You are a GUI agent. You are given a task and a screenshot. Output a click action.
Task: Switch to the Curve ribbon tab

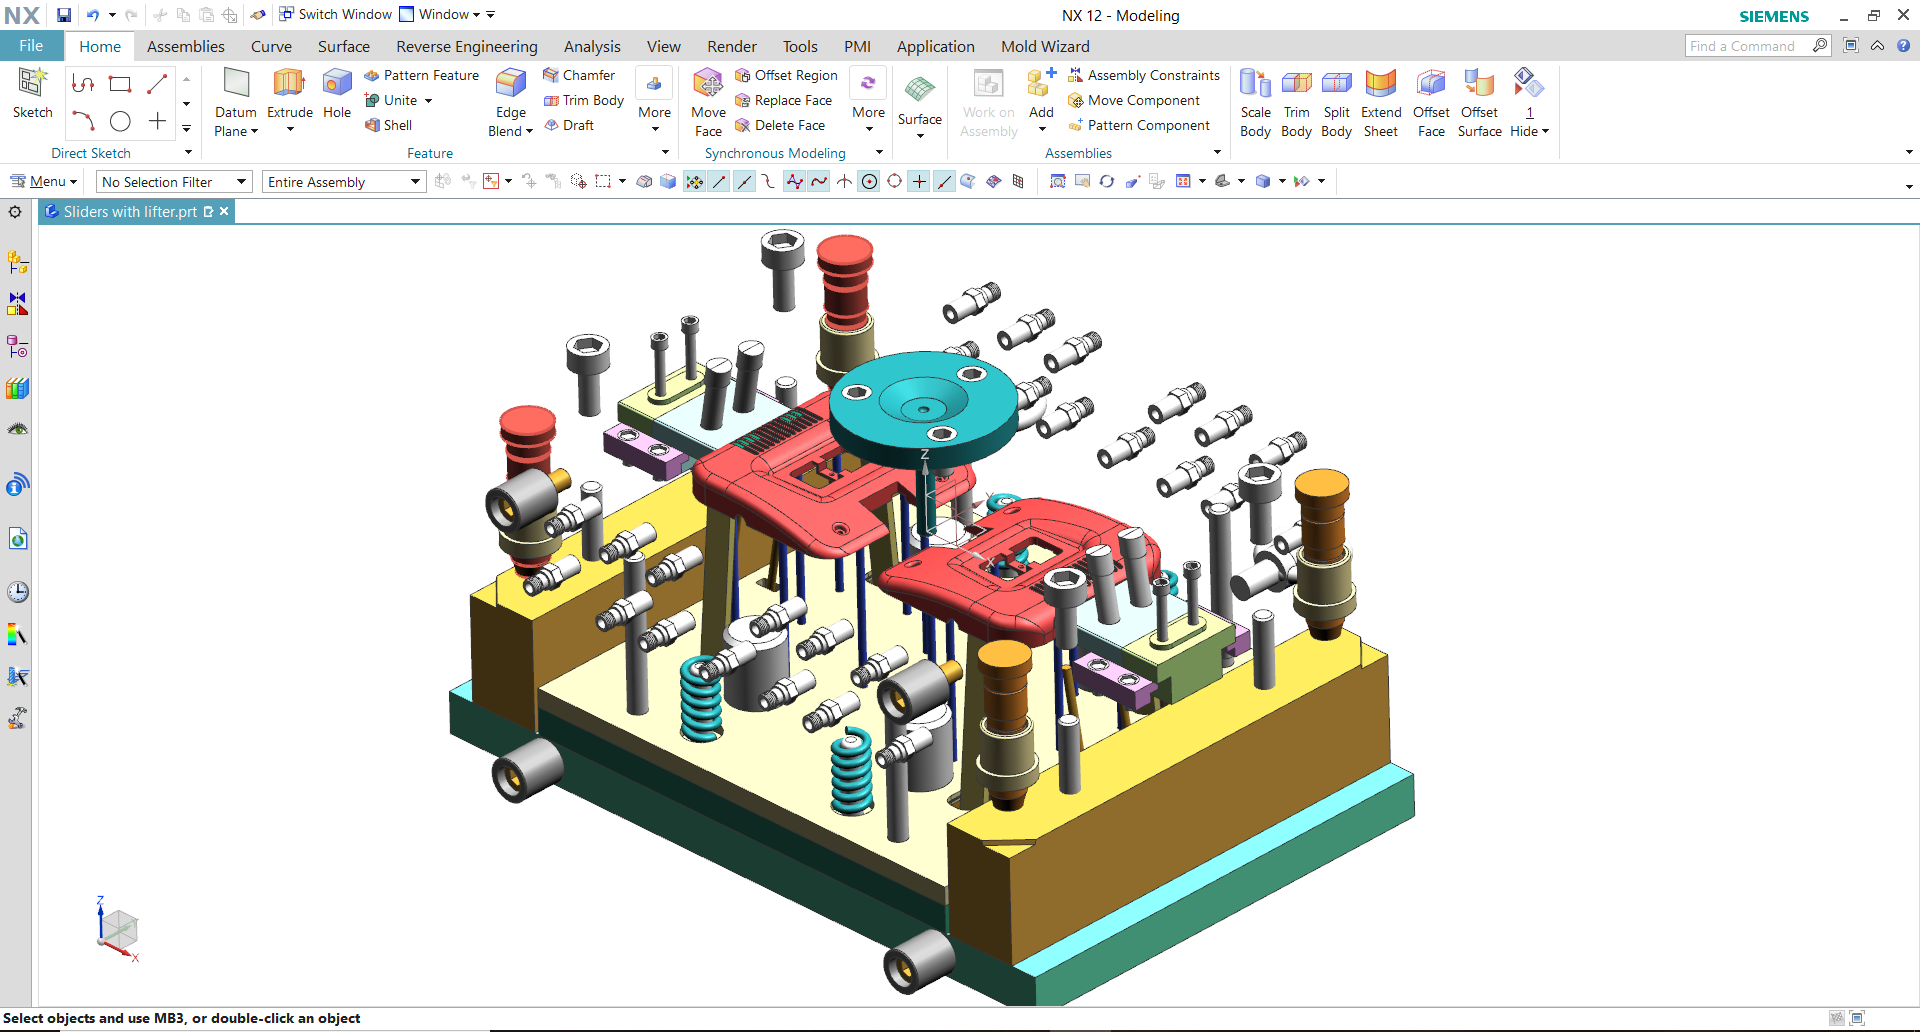[271, 46]
